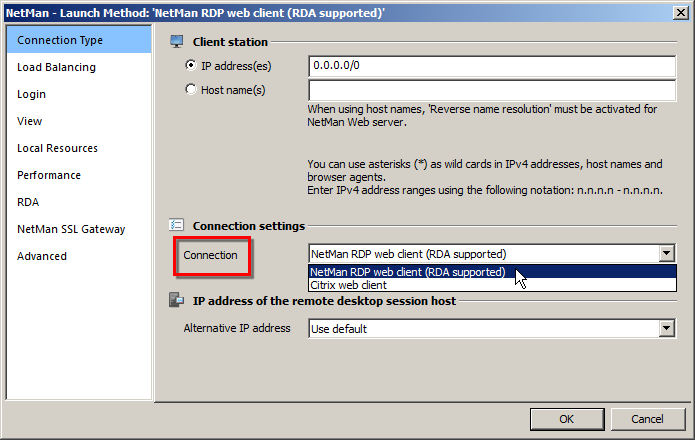Image resolution: width=695 pixels, height=440 pixels.
Task: Show the Performance page
Action: (49, 175)
